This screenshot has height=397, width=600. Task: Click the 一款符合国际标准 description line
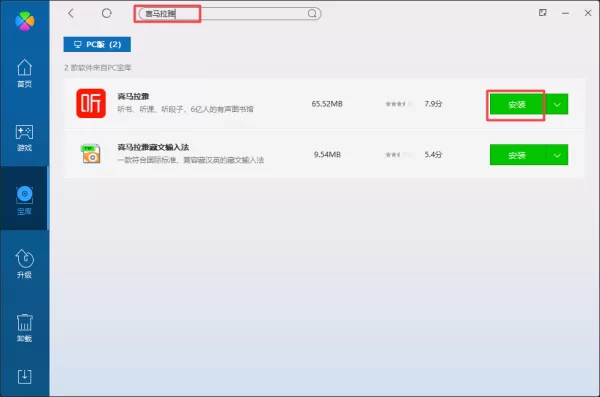tap(191, 160)
